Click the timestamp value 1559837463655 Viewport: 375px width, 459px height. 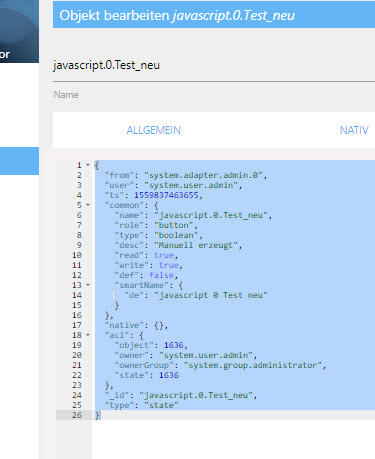[166, 195]
